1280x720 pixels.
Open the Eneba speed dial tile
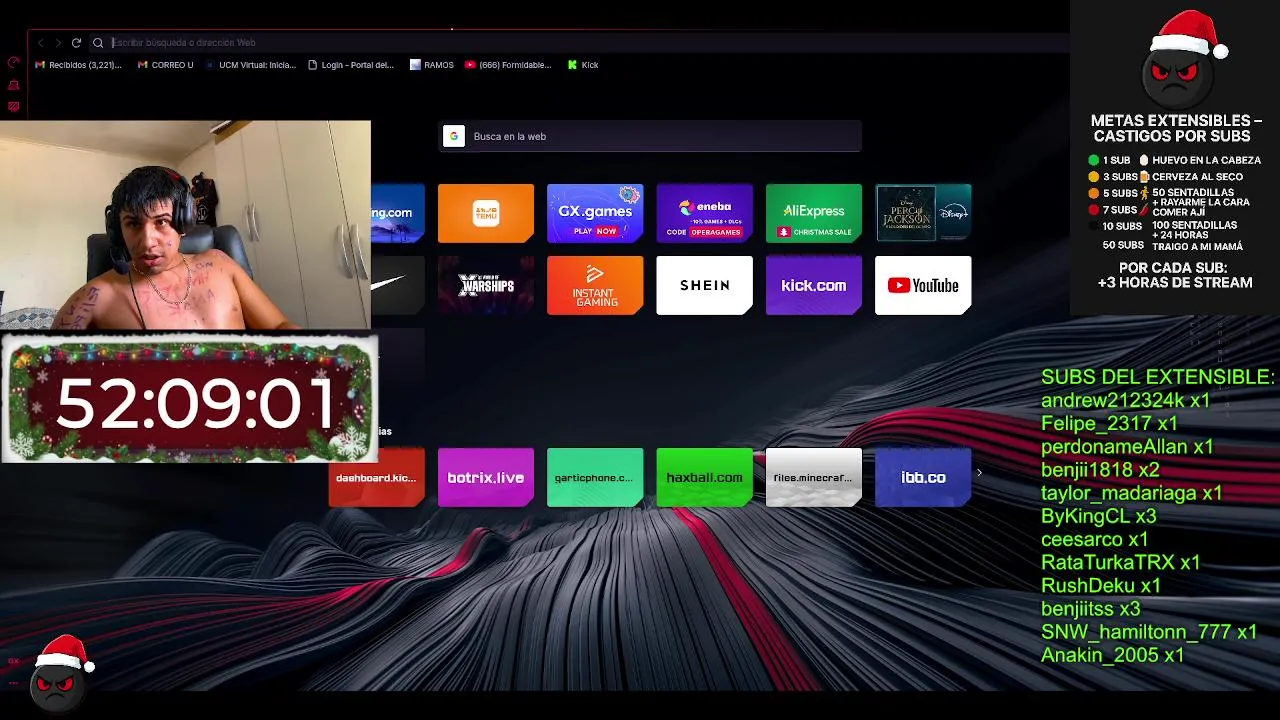point(704,213)
